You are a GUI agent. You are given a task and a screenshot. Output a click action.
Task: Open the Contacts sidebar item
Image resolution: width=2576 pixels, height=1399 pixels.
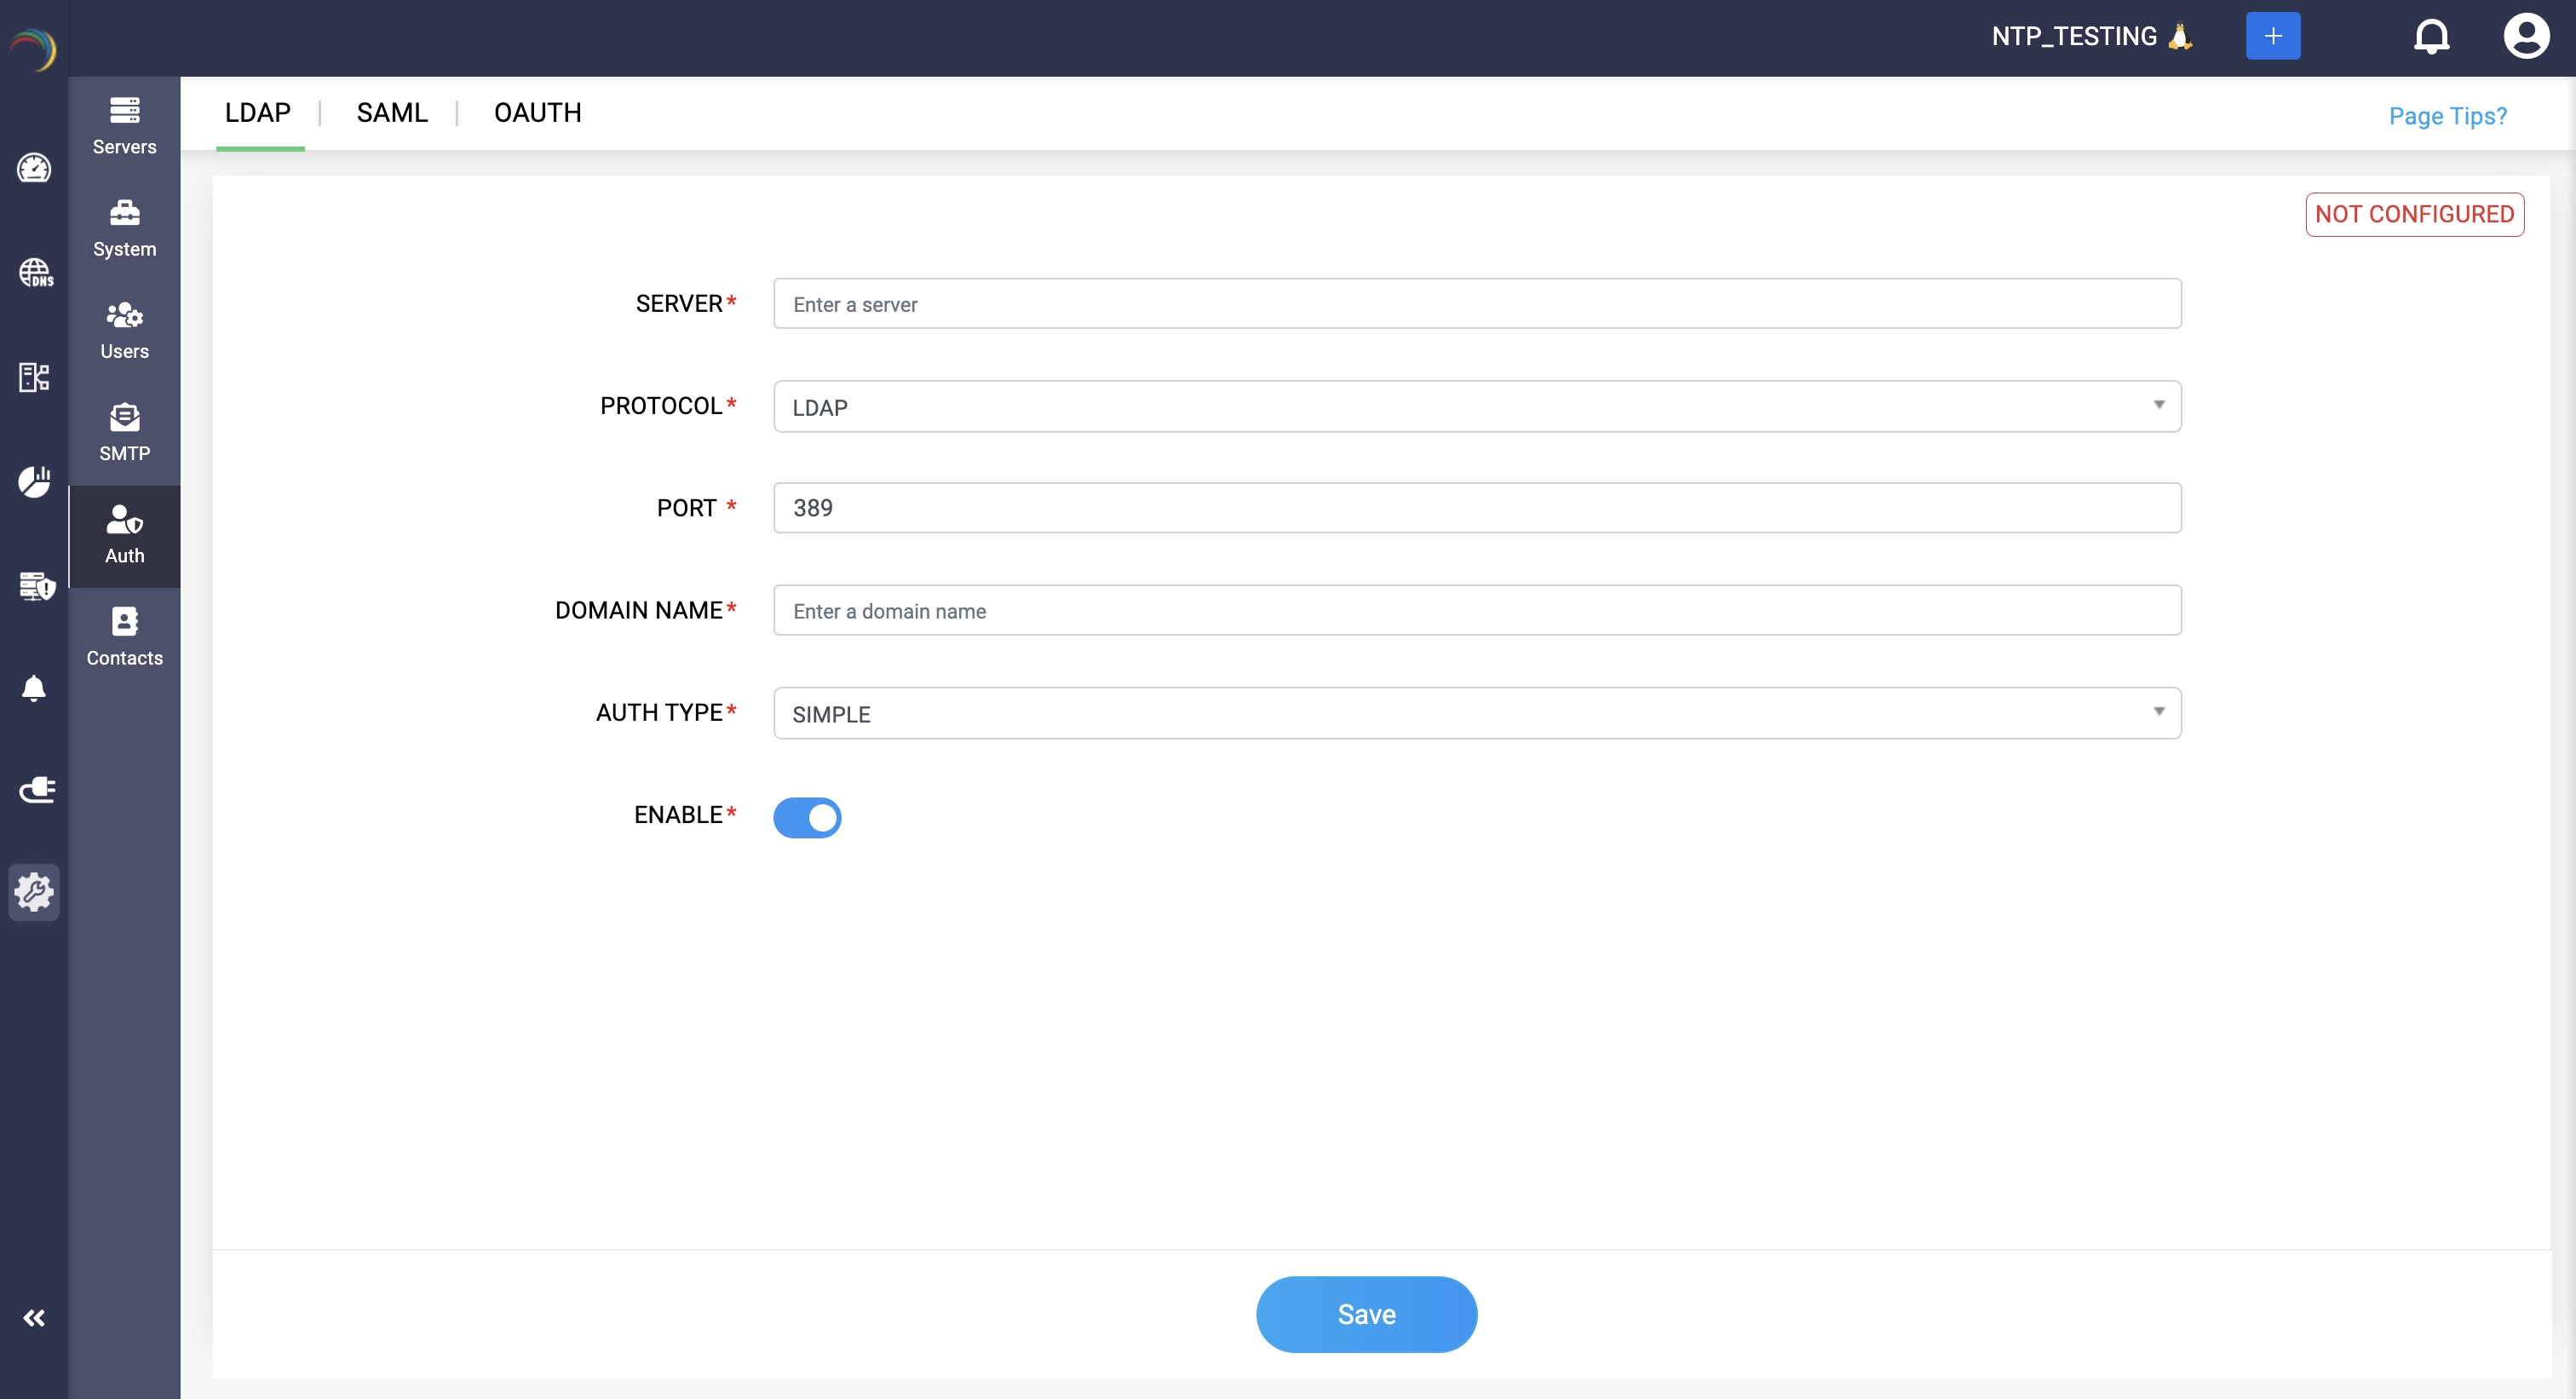(124, 637)
